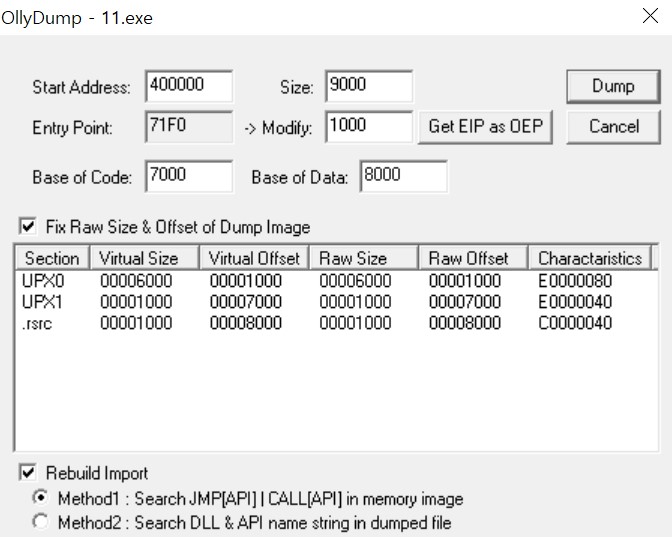Click the Section column header
The image size is (672, 537).
pos(52,258)
